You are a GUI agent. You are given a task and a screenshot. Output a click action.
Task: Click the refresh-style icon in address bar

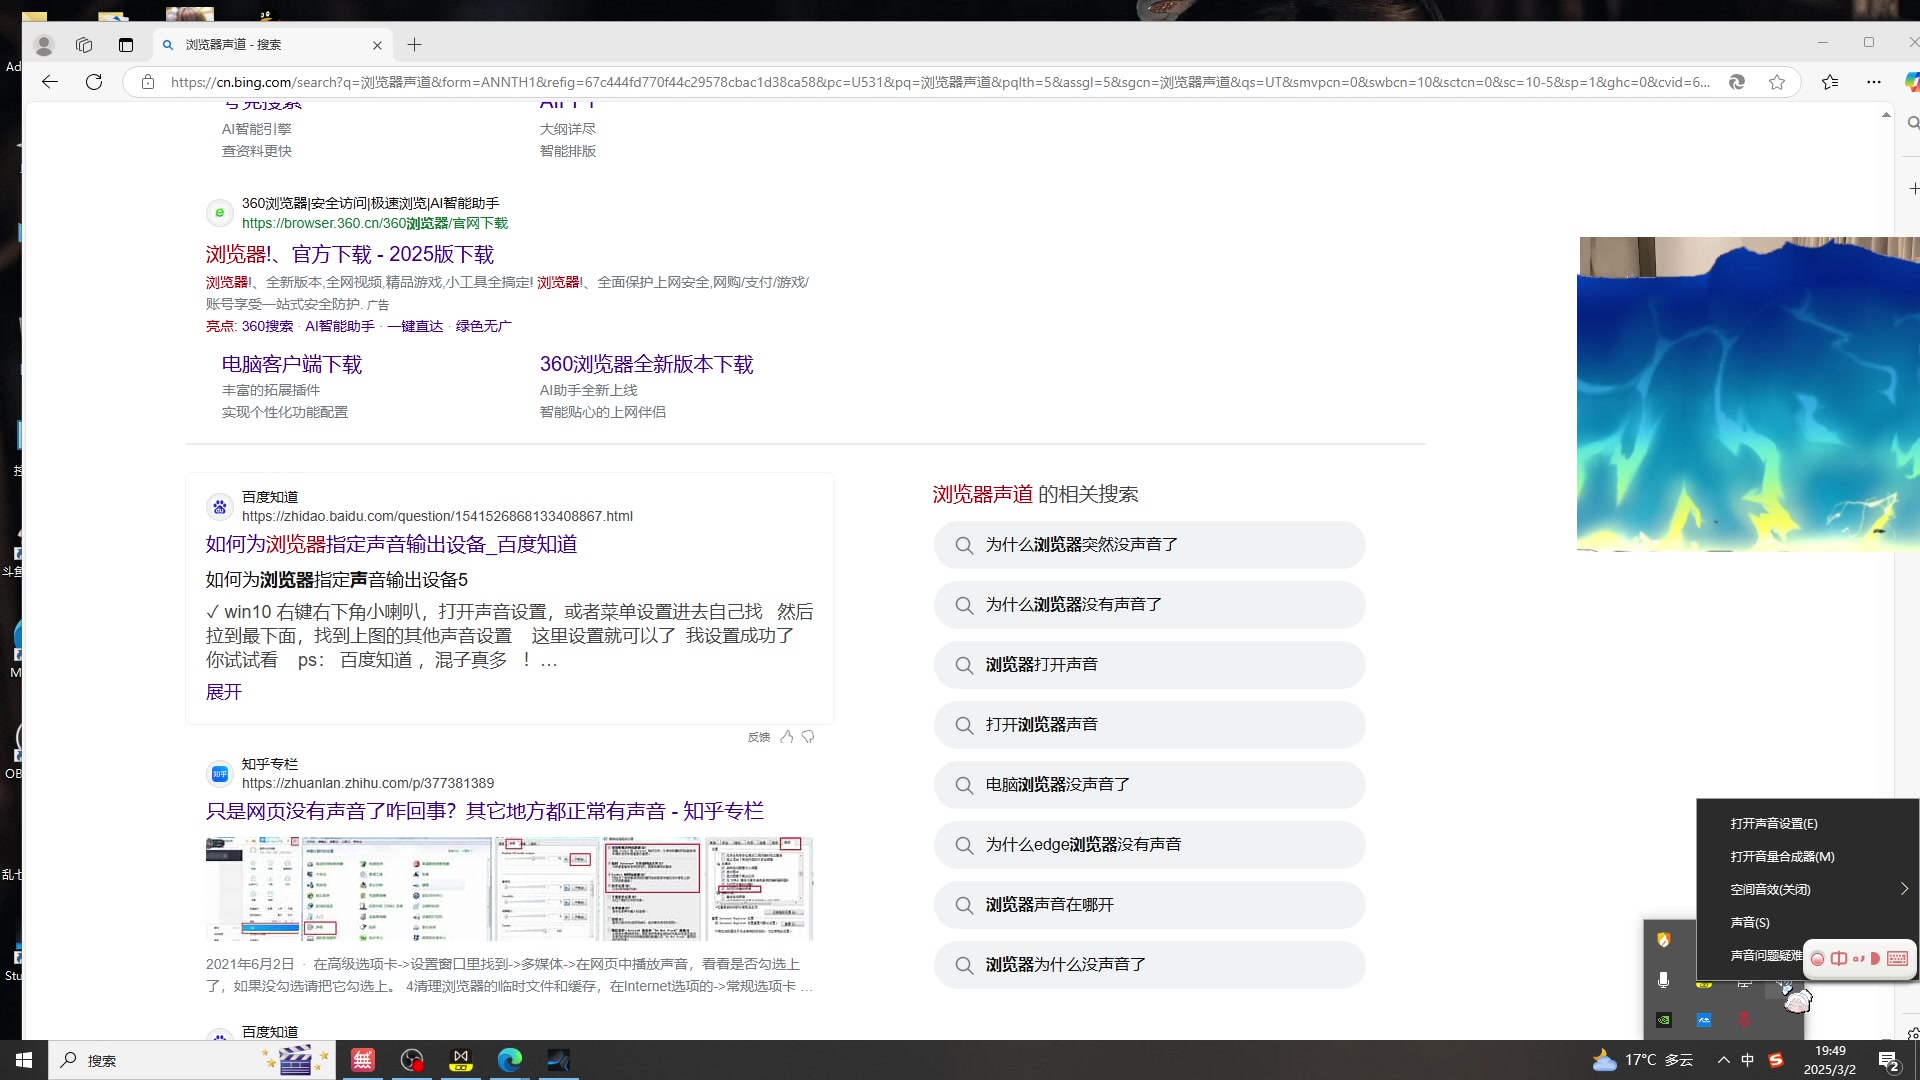(1737, 82)
